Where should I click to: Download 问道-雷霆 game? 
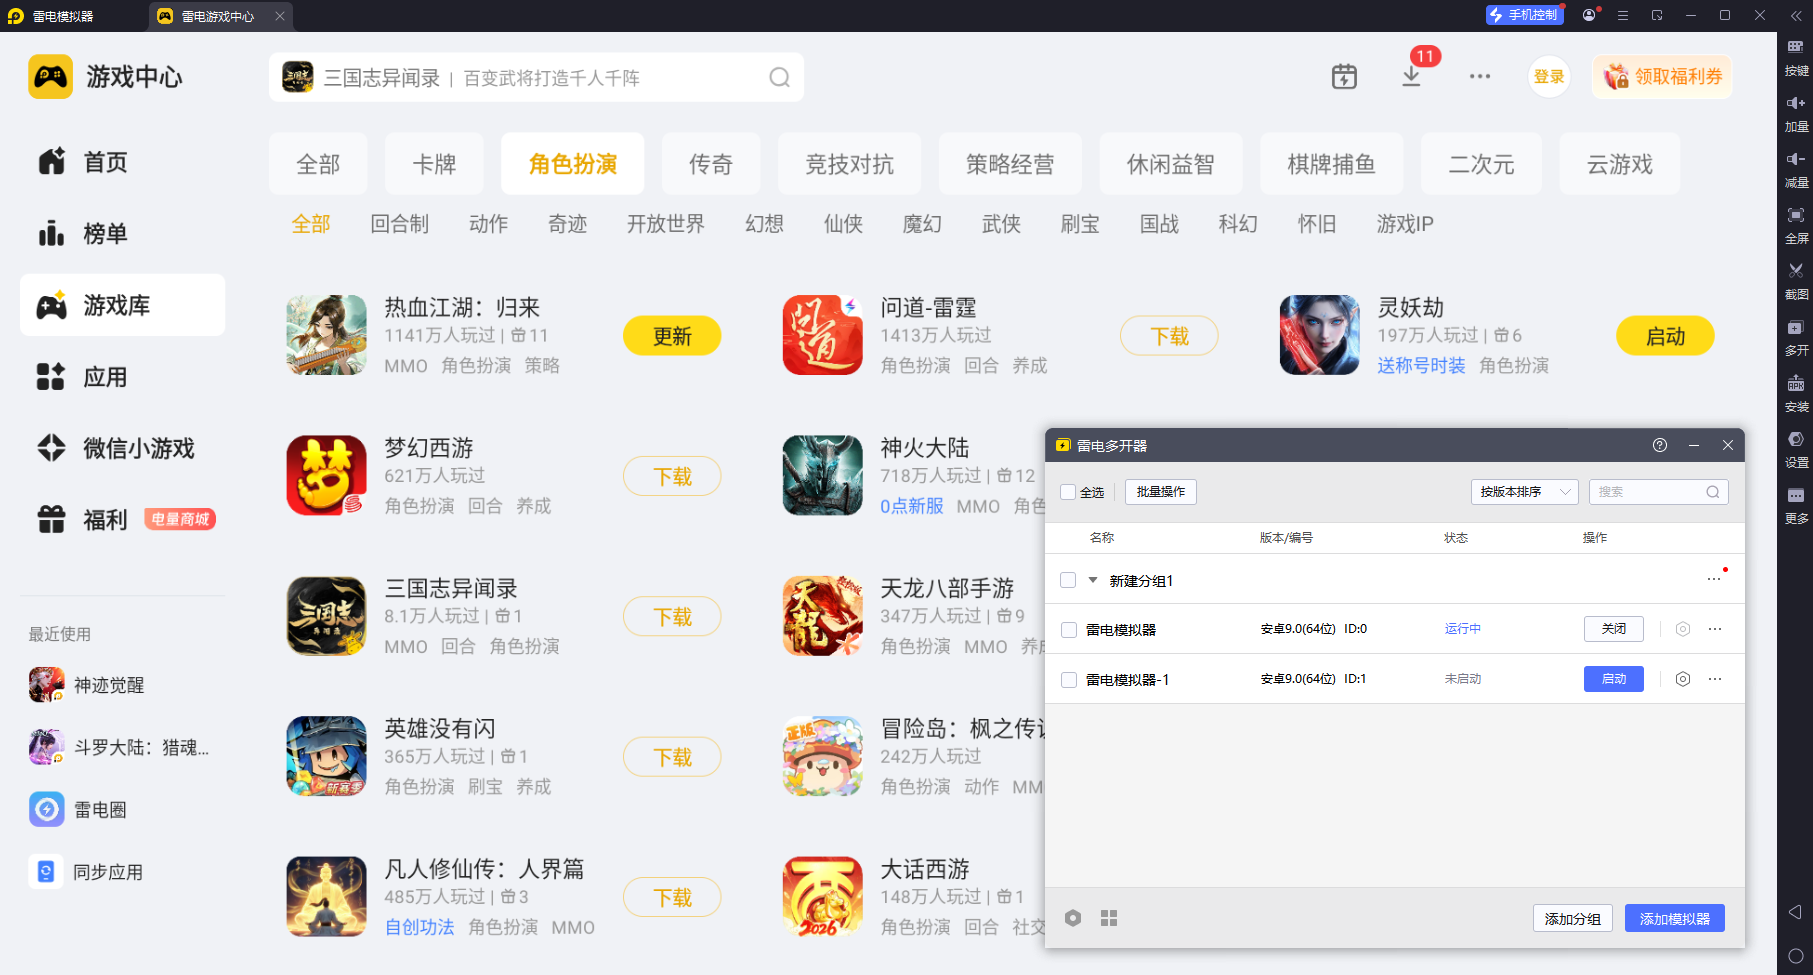click(x=1169, y=336)
